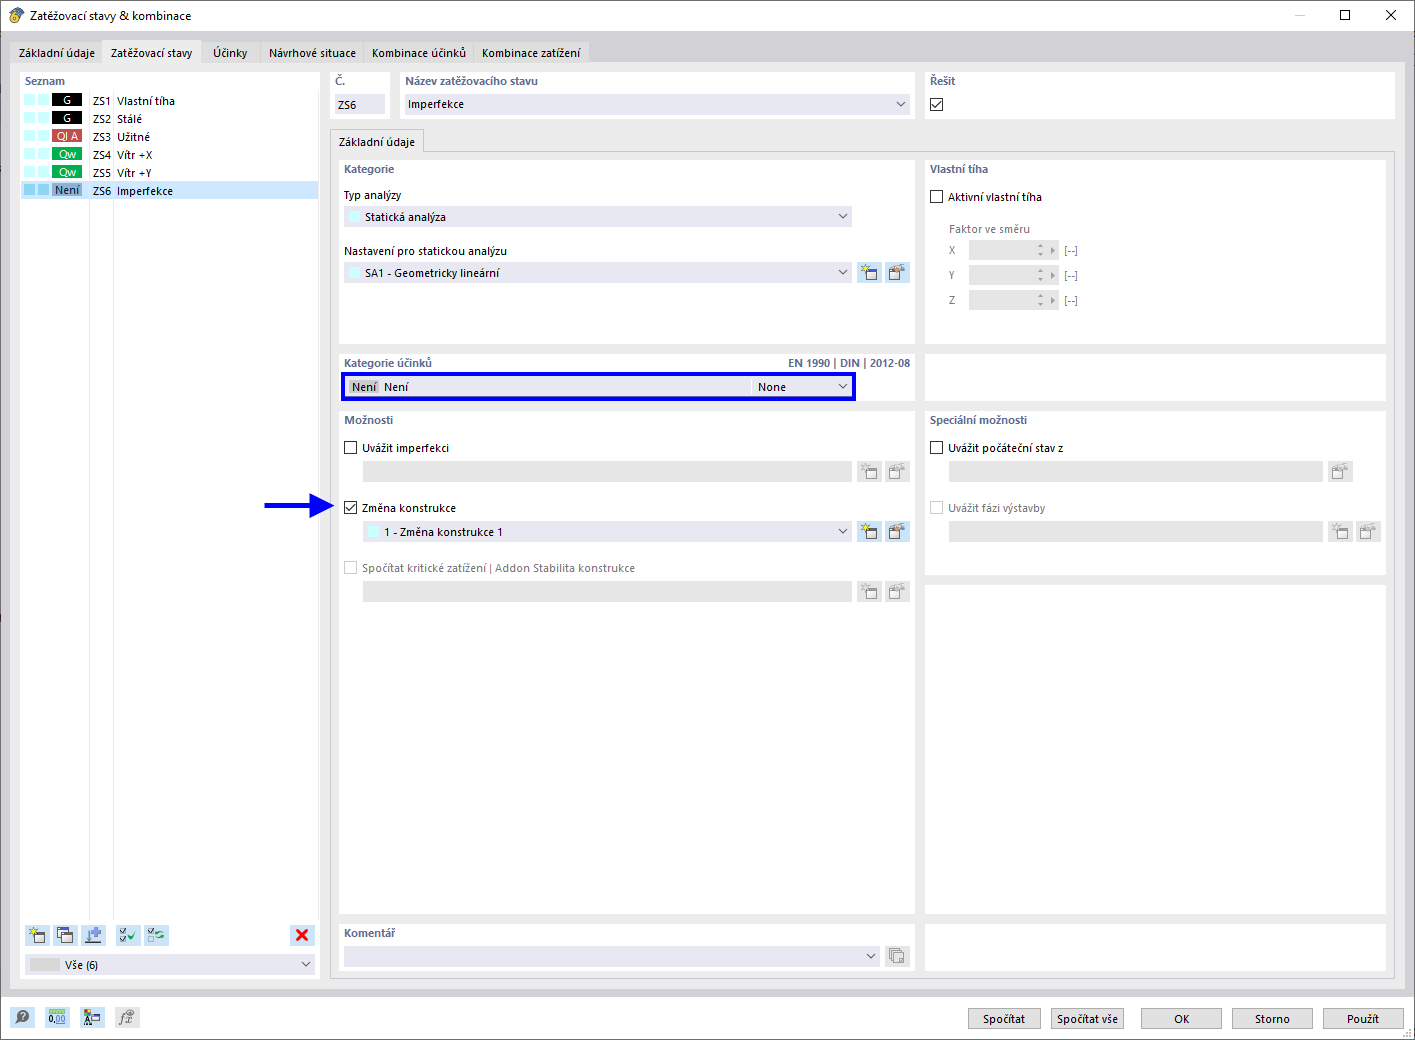Select ZS6 Imperfekce in the list

pyautogui.click(x=169, y=190)
